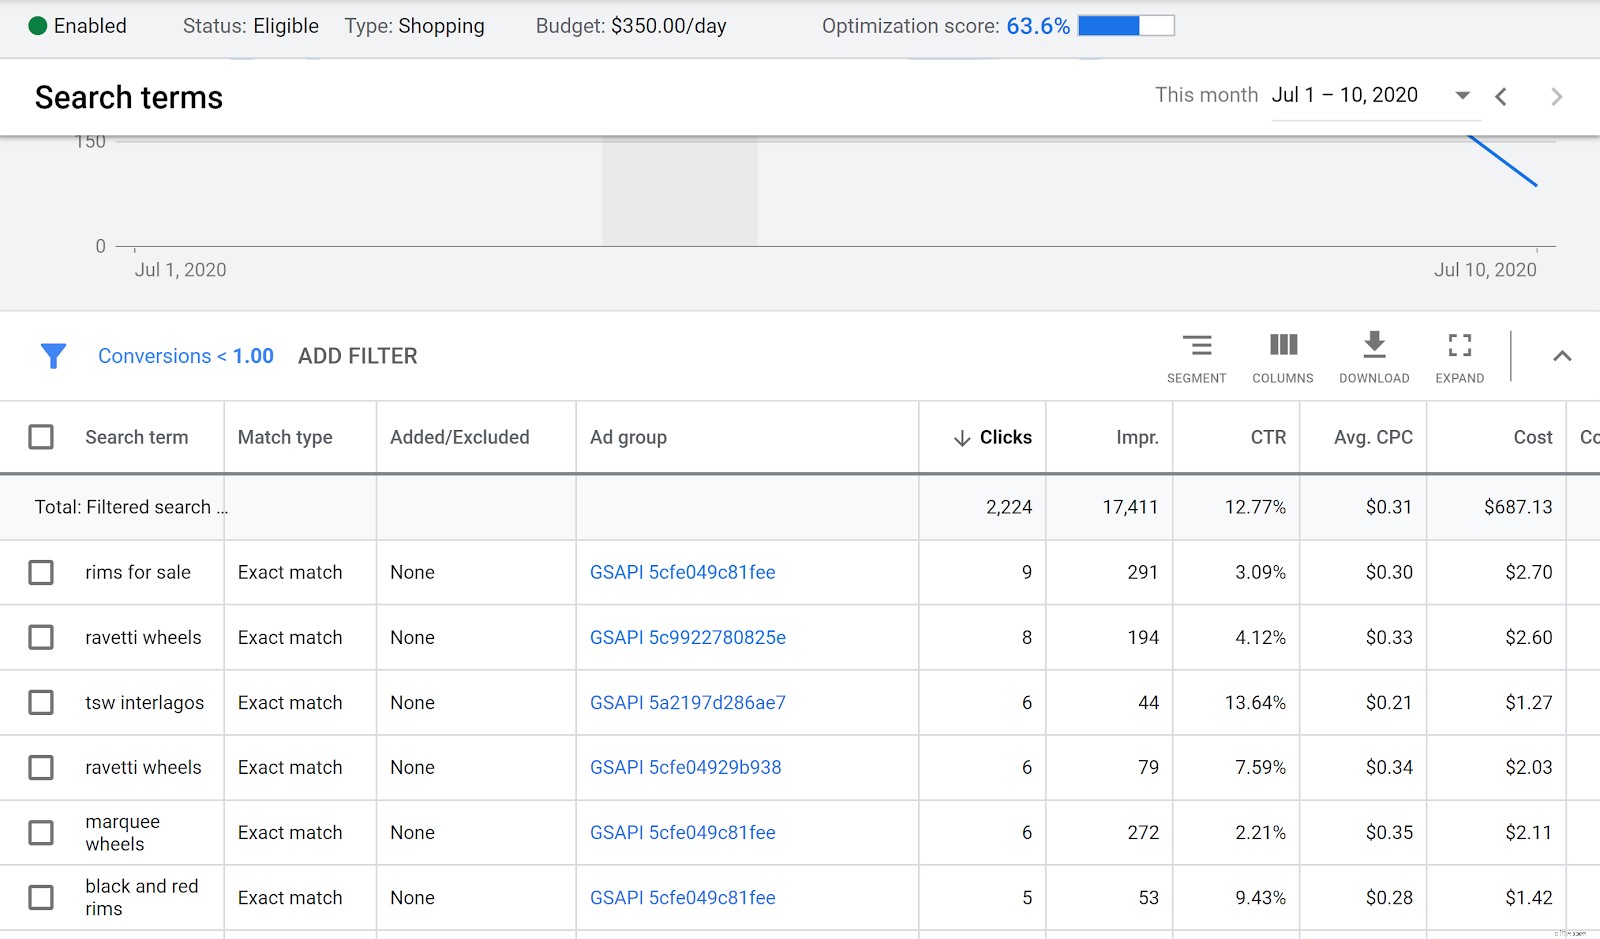Open the Columns settings icon
The image size is (1600, 939).
click(x=1282, y=345)
